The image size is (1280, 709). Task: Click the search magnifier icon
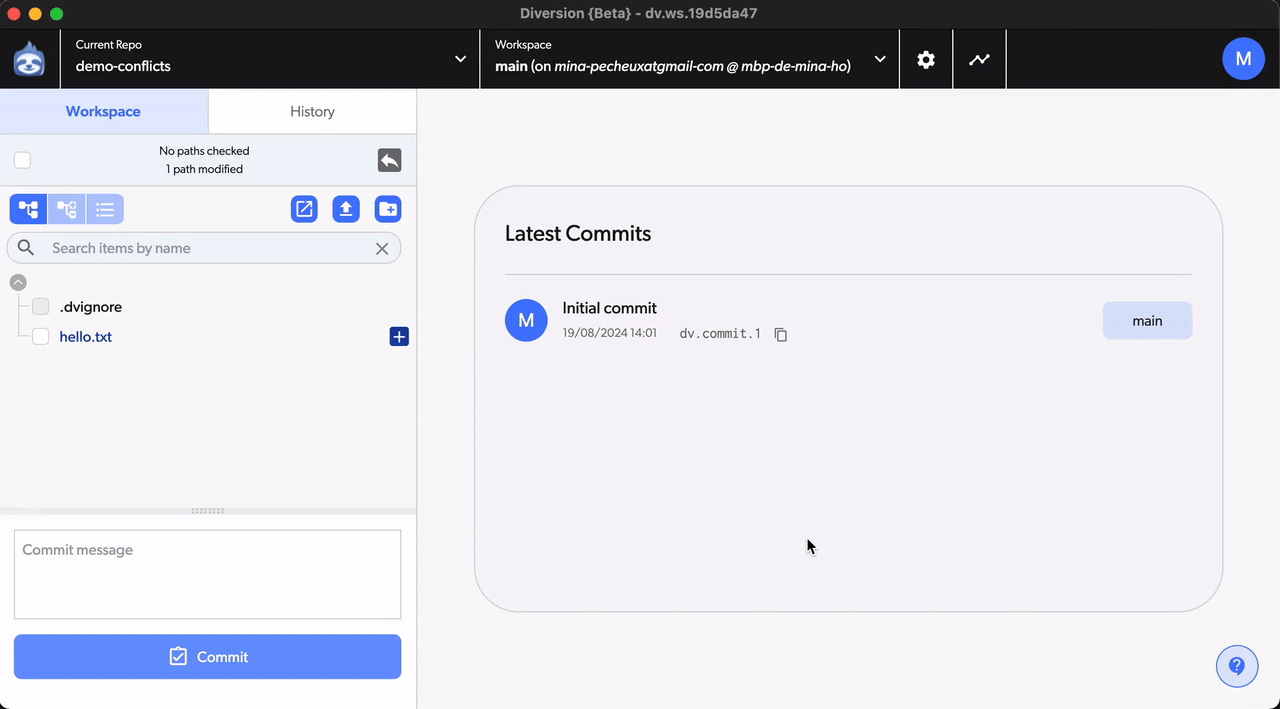pyautogui.click(x=26, y=248)
